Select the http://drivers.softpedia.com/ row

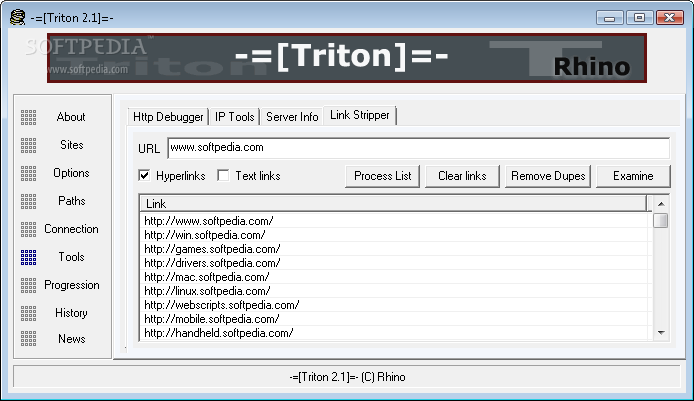point(395,263)
